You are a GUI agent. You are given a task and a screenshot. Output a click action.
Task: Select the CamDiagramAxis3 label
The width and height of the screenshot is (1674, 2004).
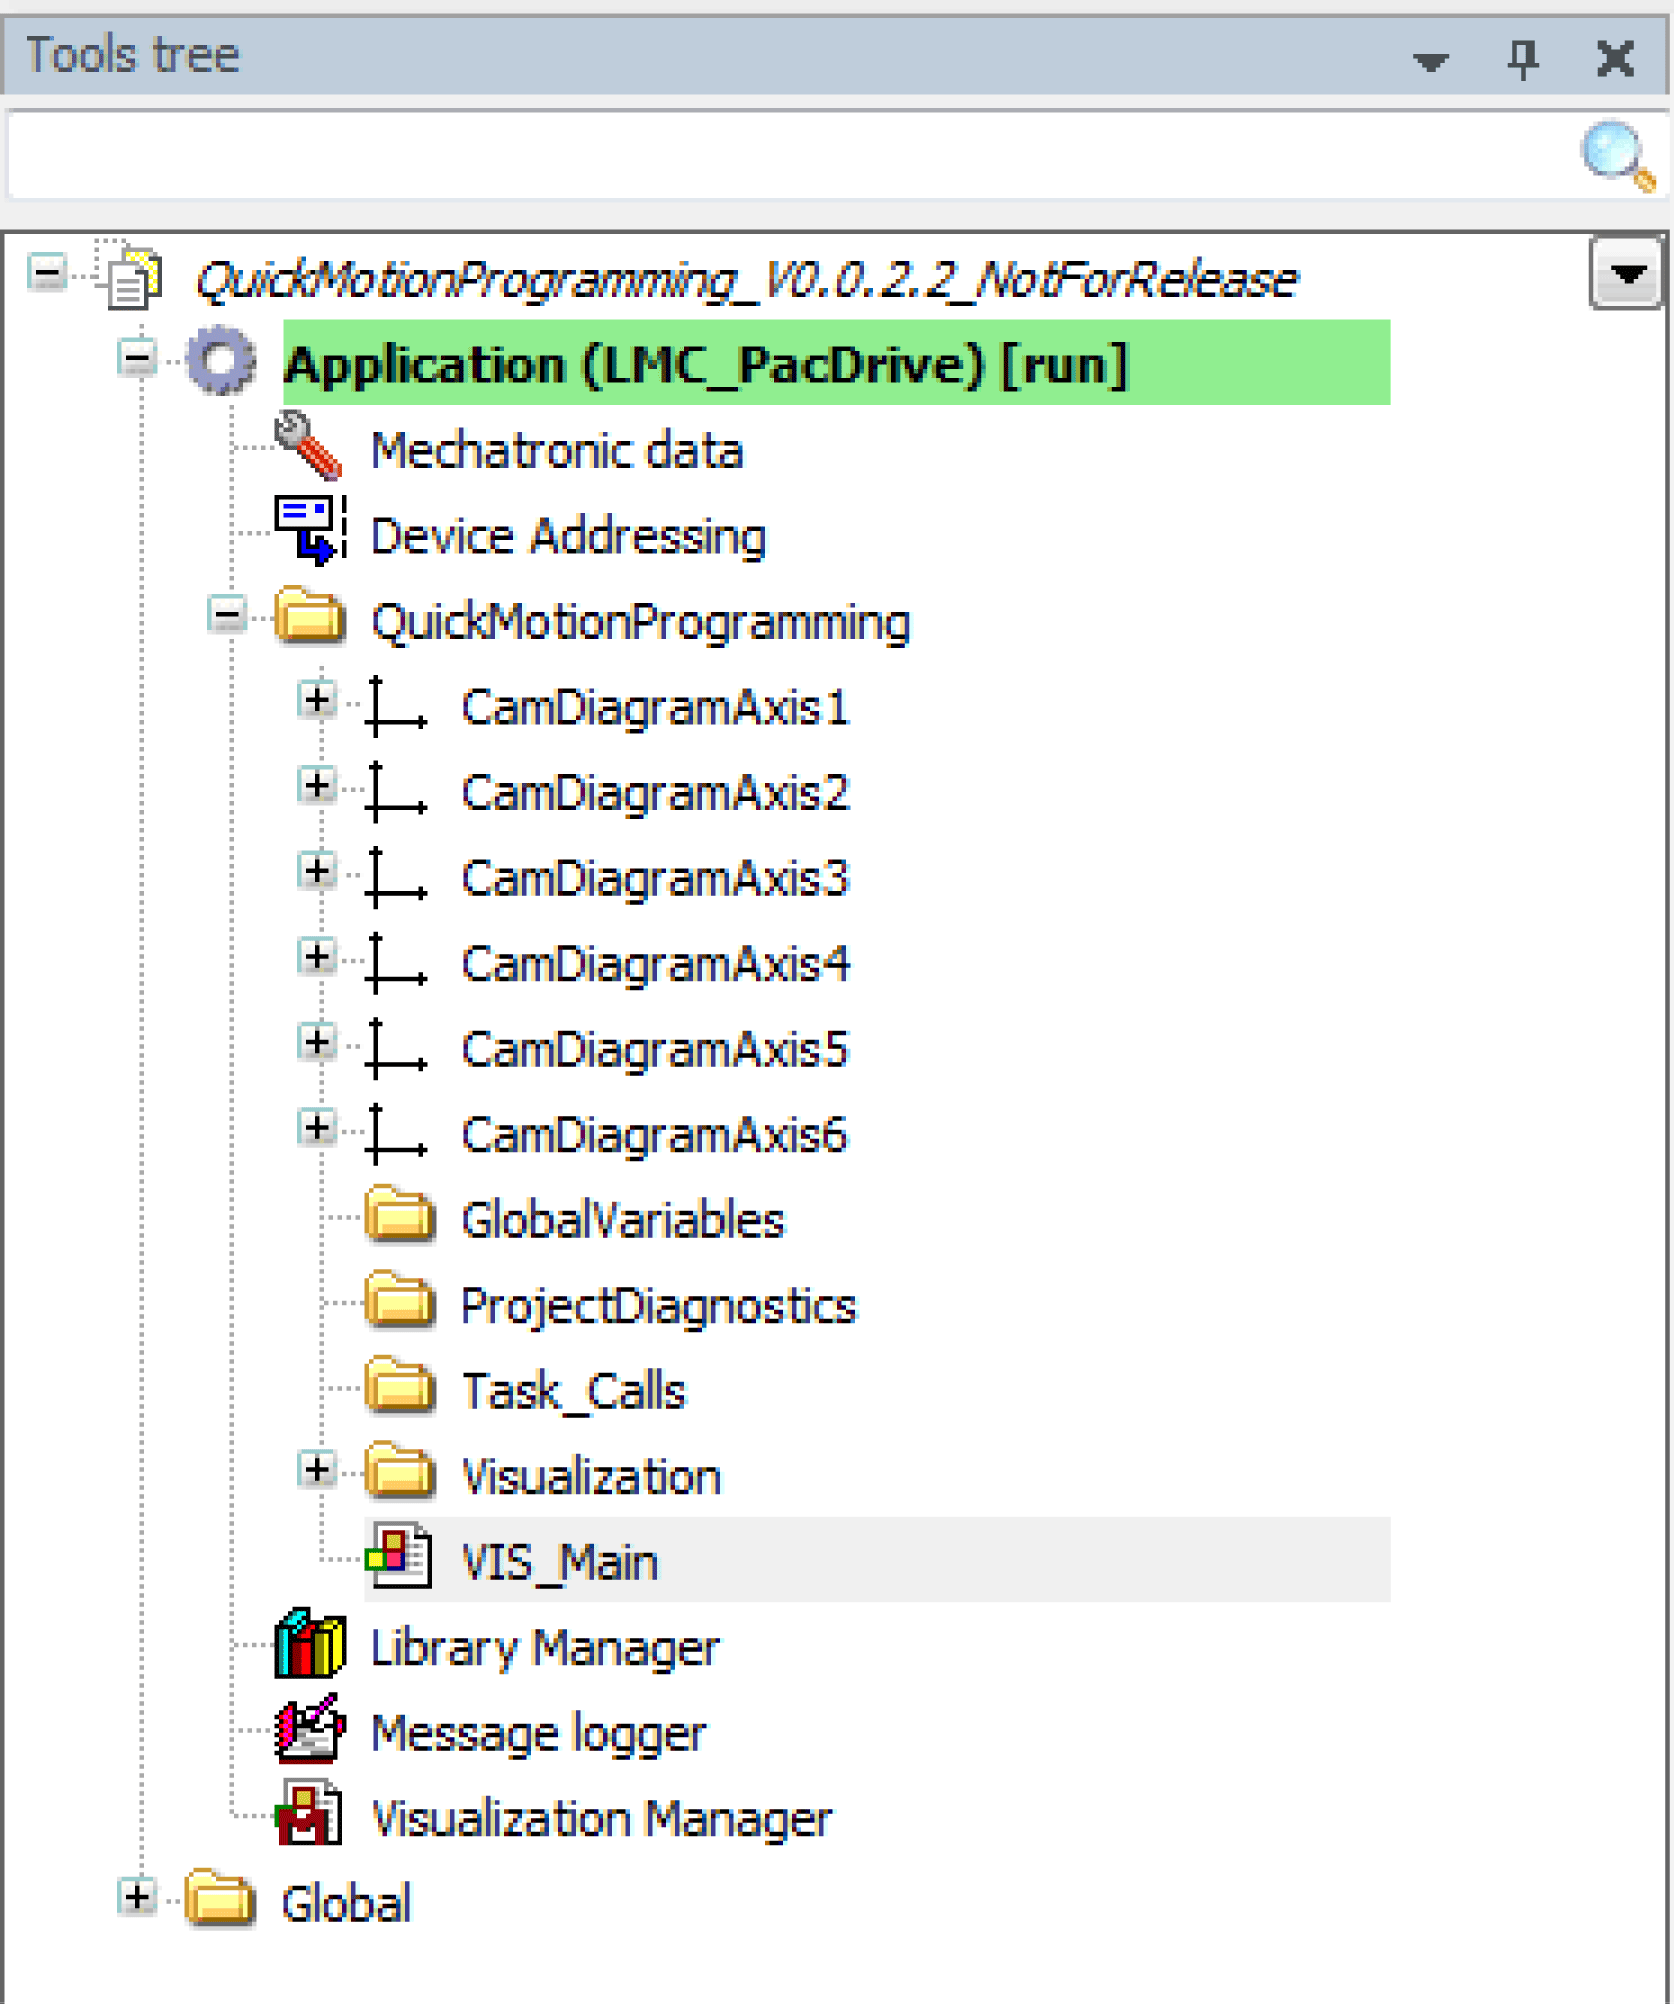(x=655, y=879)
